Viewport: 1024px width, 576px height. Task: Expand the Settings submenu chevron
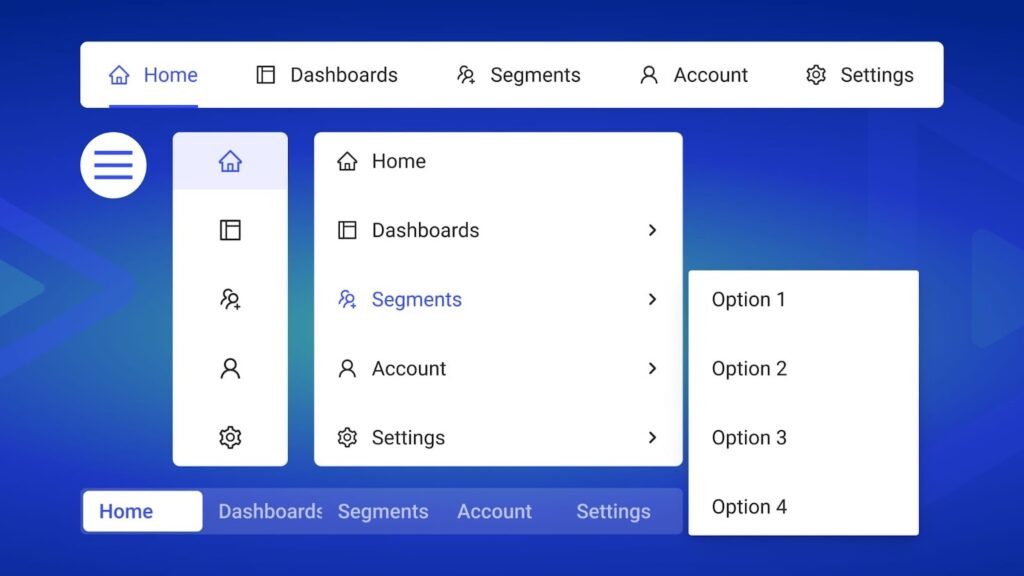652,437
